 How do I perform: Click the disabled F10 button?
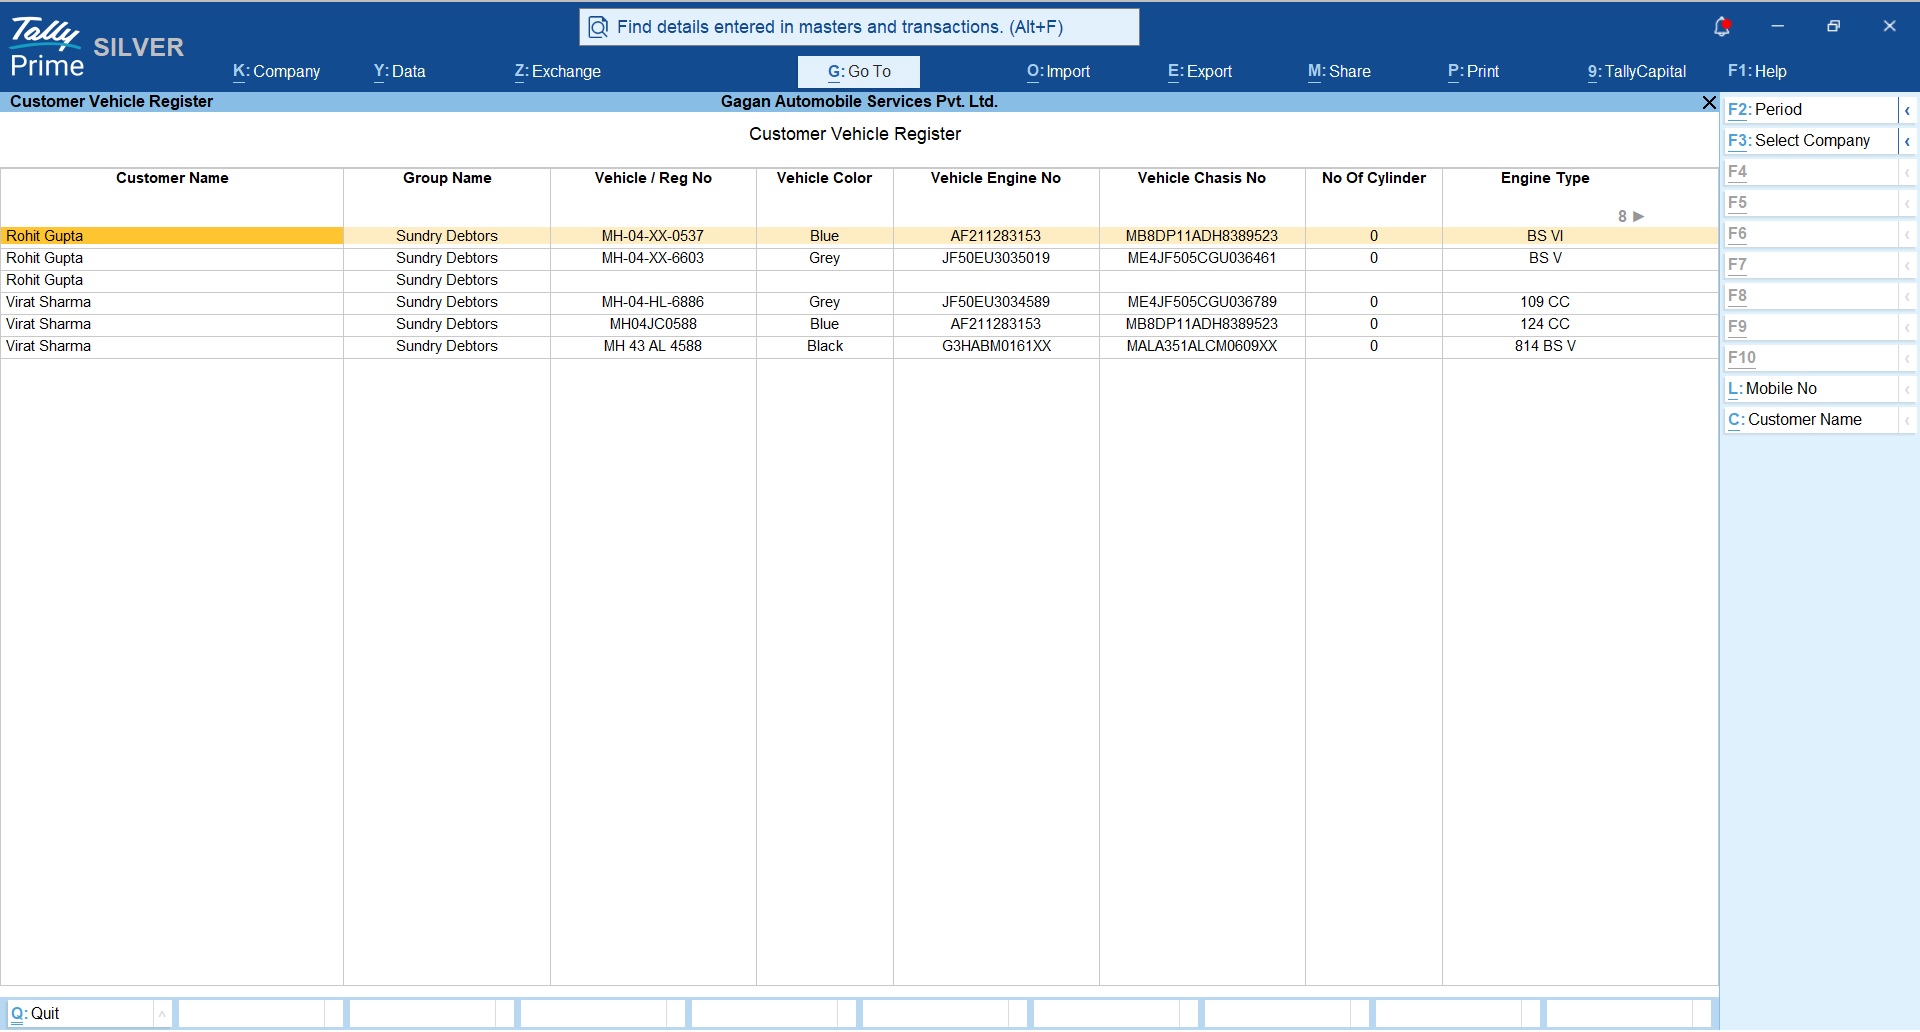[1811, 358]
